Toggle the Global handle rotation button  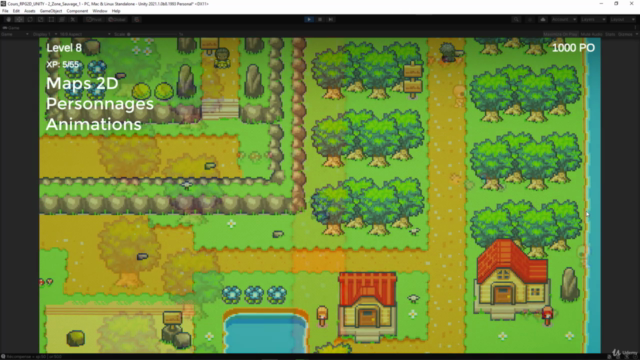[x=117, y=19]
